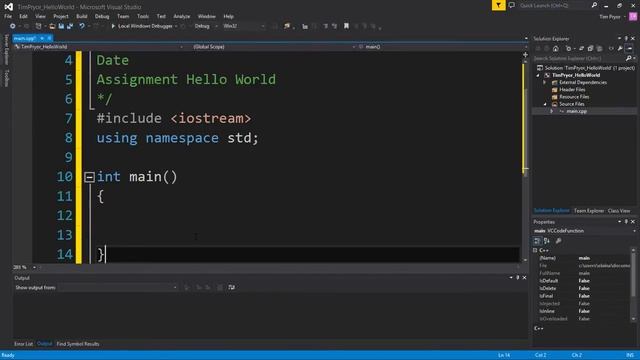This screenshot has height=360, width=640.
Task: Click the Undo toolbar icon
Action: coord(82,26)
